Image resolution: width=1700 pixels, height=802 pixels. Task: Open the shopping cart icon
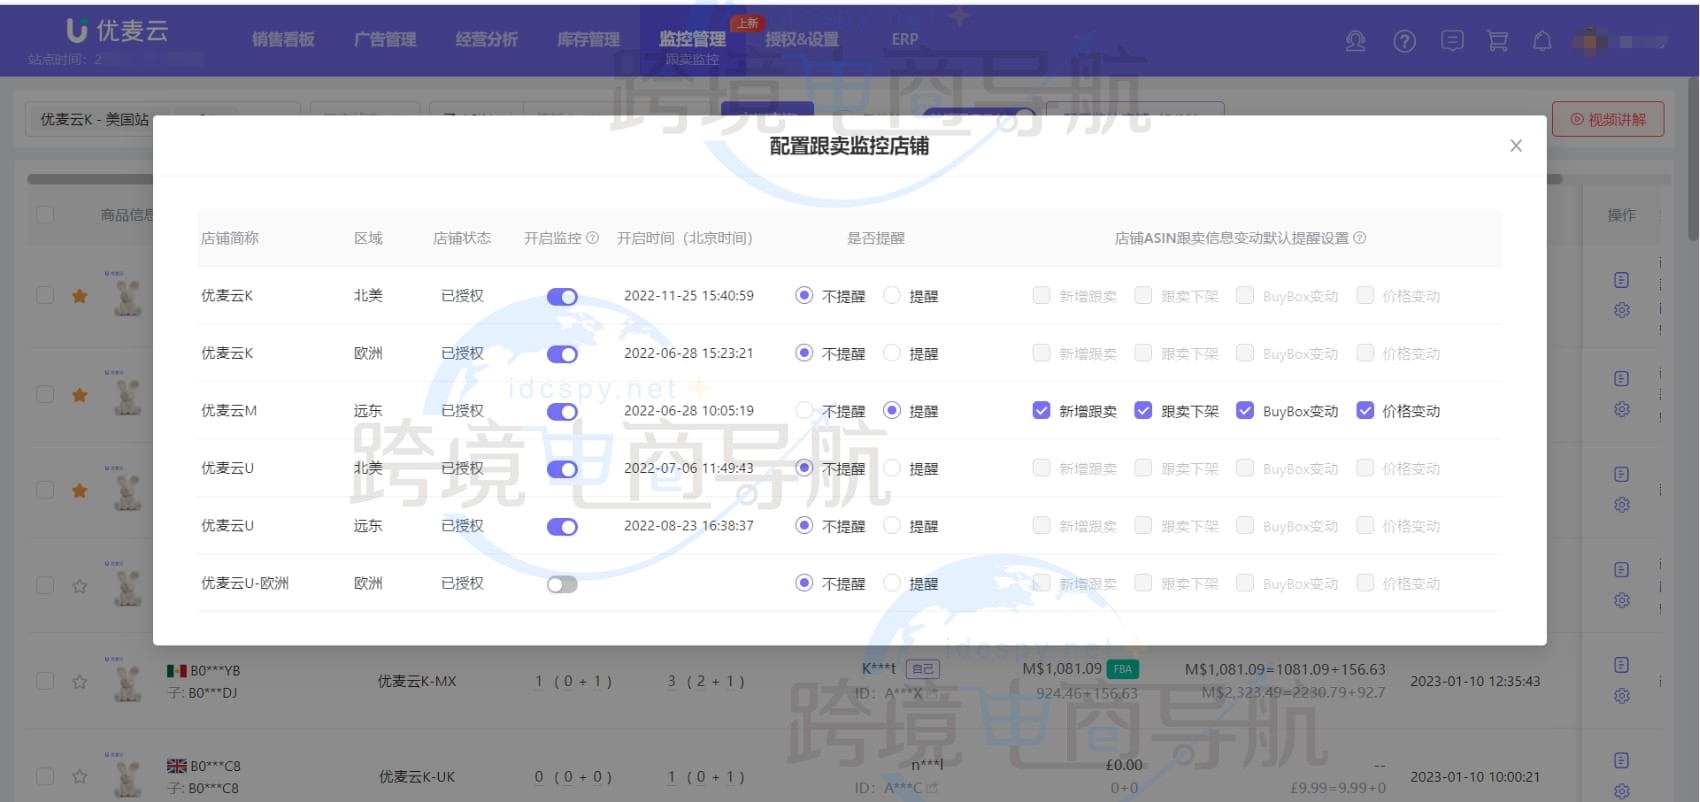click(1497, 41)
